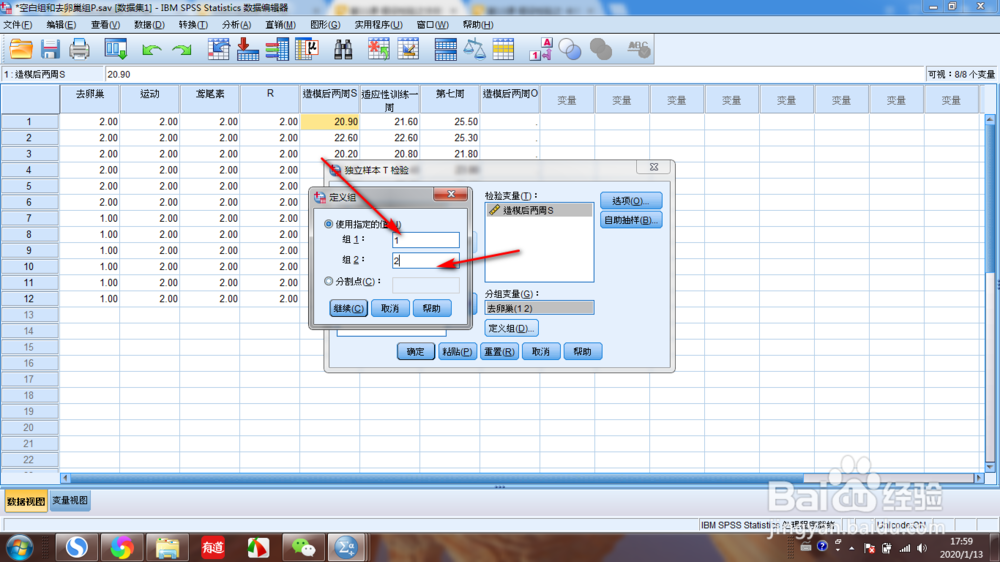Undo last action with green left arrow
1000x562 pixels.
151,50
